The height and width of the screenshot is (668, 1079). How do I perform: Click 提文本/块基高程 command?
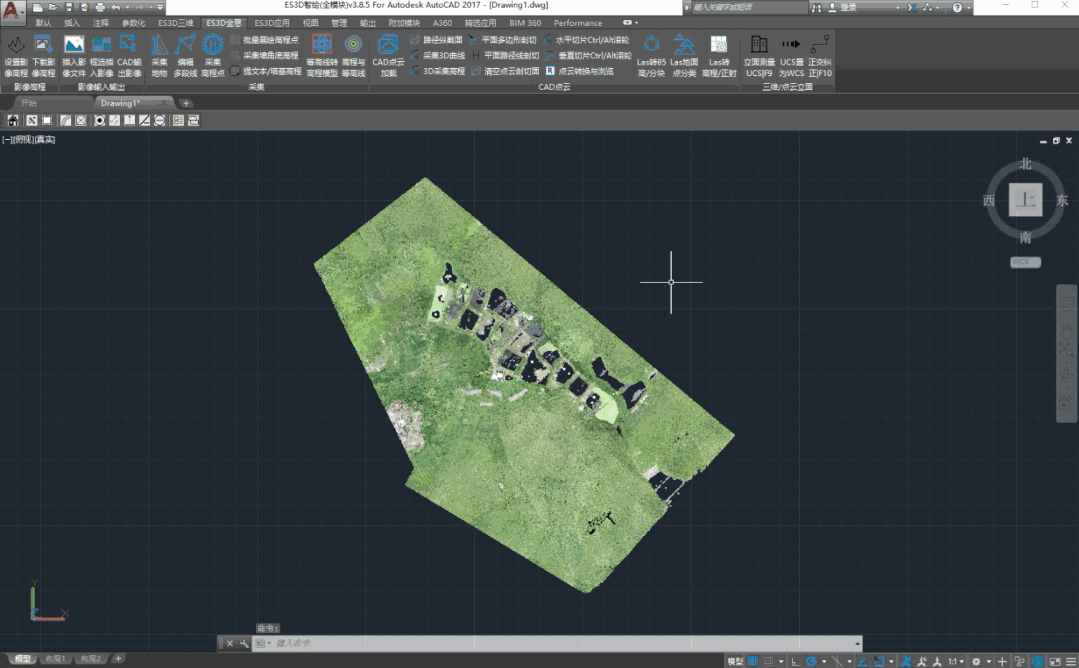pos(266,71)
